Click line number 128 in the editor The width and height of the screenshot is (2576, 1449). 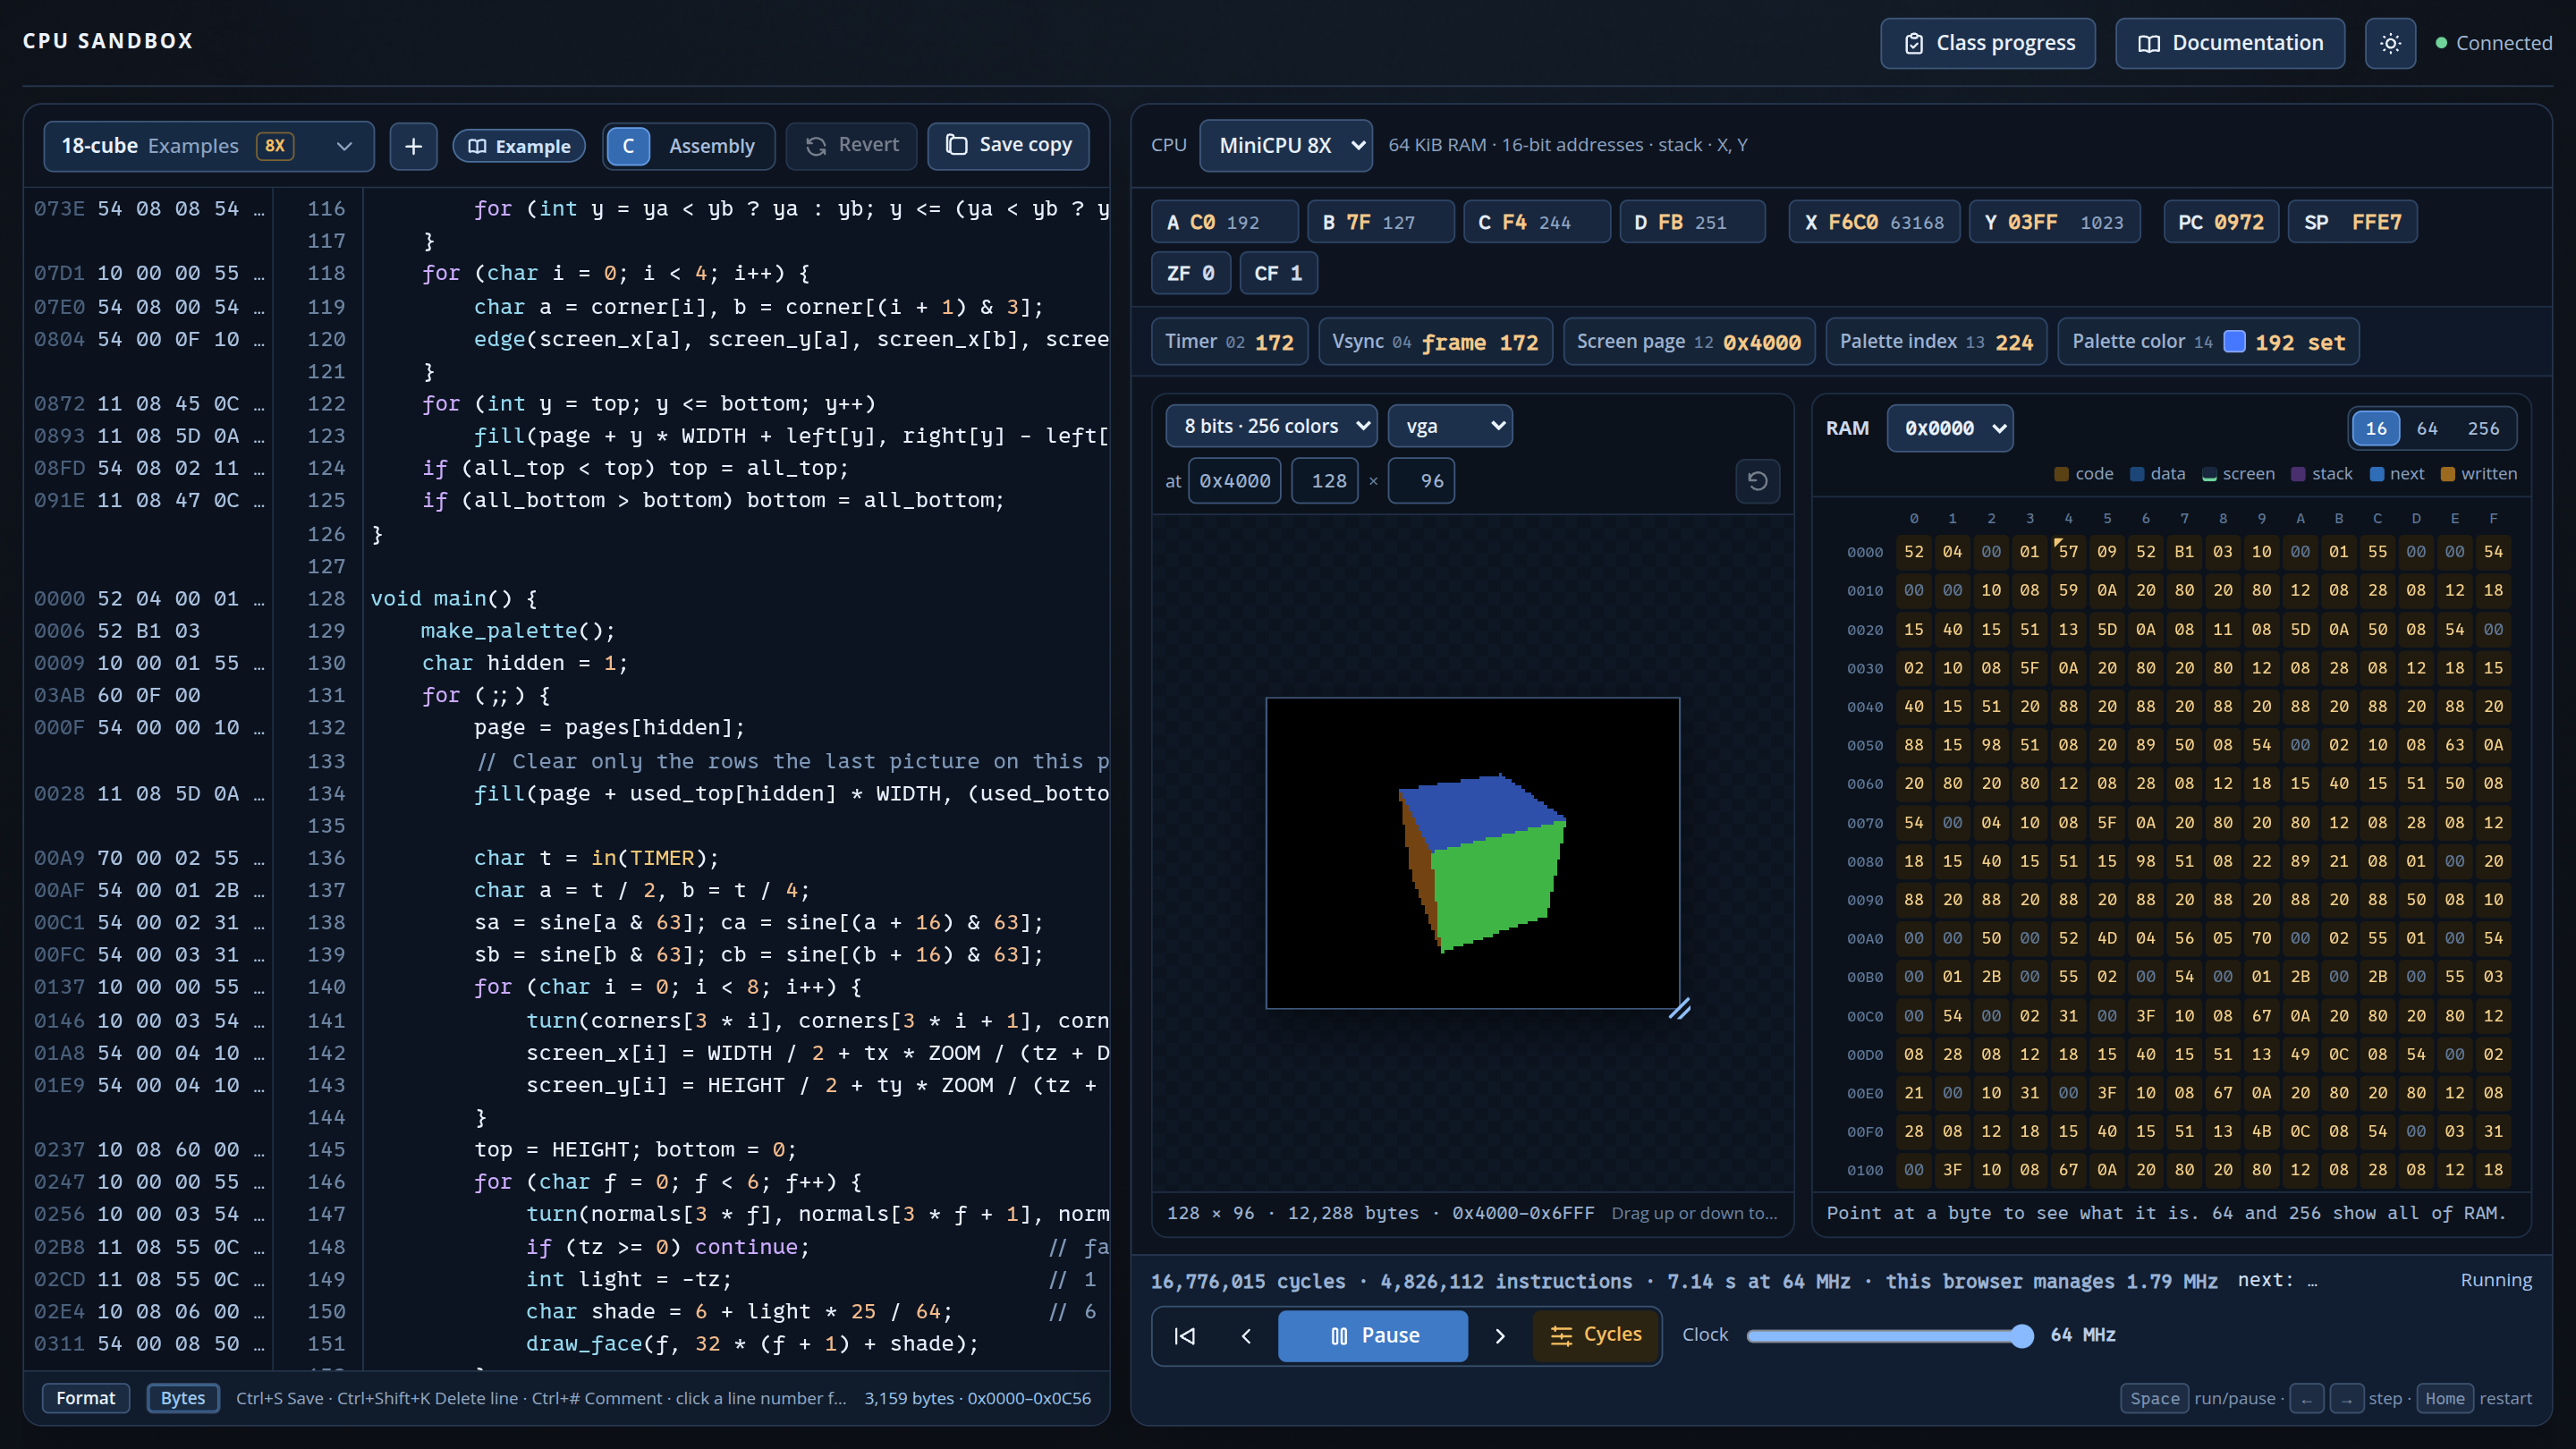tap(326, 598)
